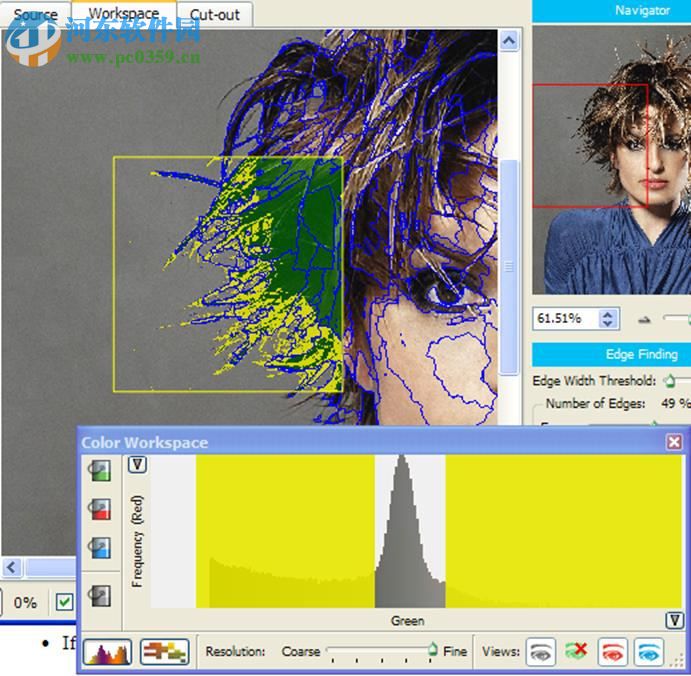
Task: Select the green paint bucket tool
Action: [100, 471]
